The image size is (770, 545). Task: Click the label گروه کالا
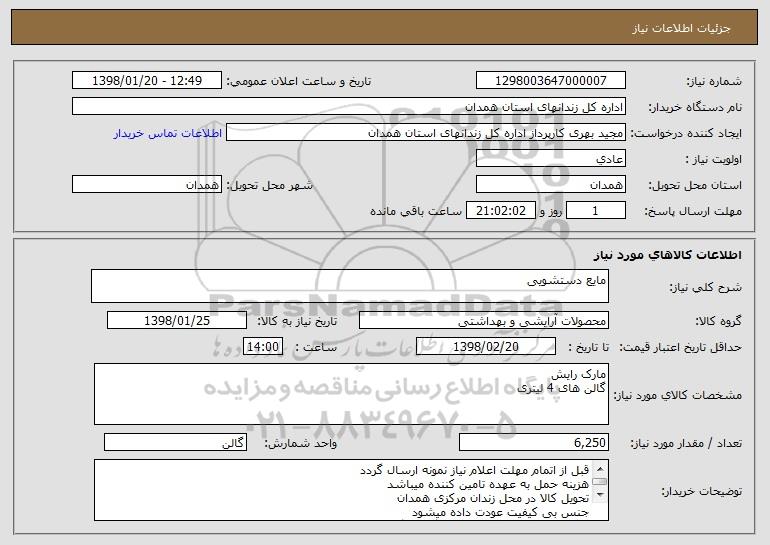[x=718, y=321]
